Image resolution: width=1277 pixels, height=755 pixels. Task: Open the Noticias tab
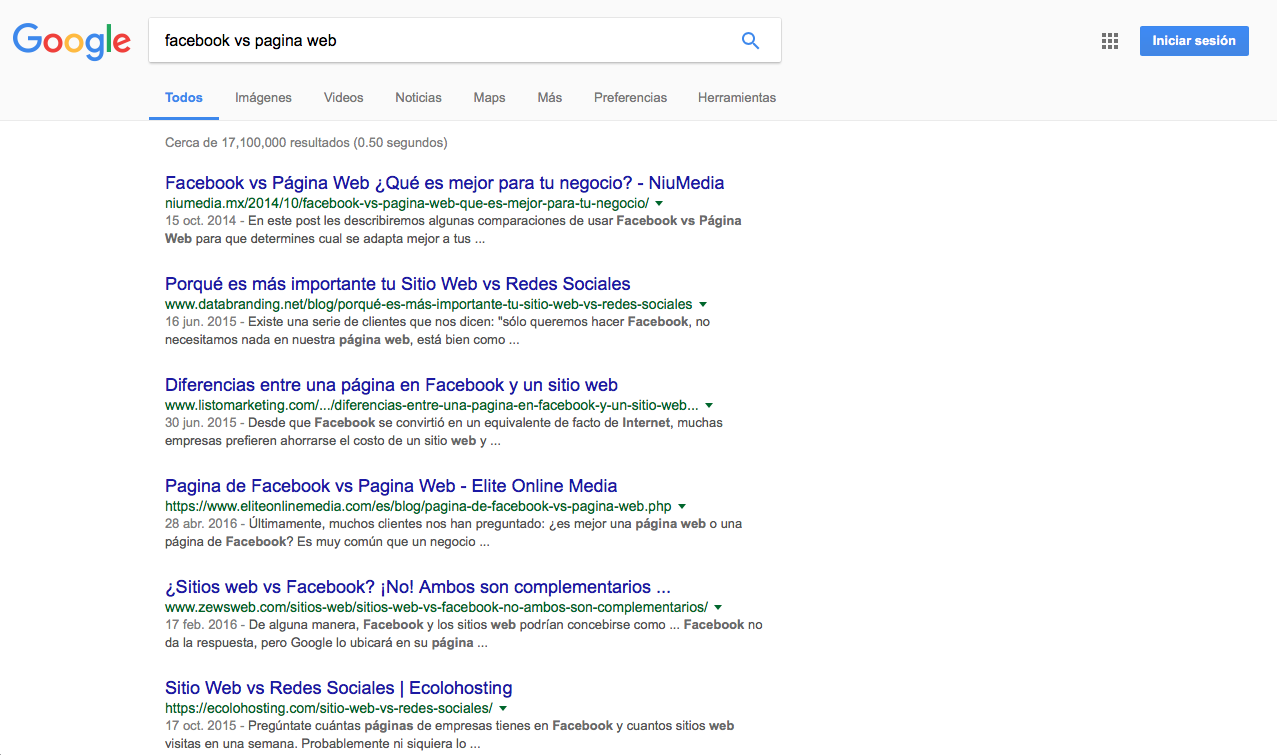point(418,98)
